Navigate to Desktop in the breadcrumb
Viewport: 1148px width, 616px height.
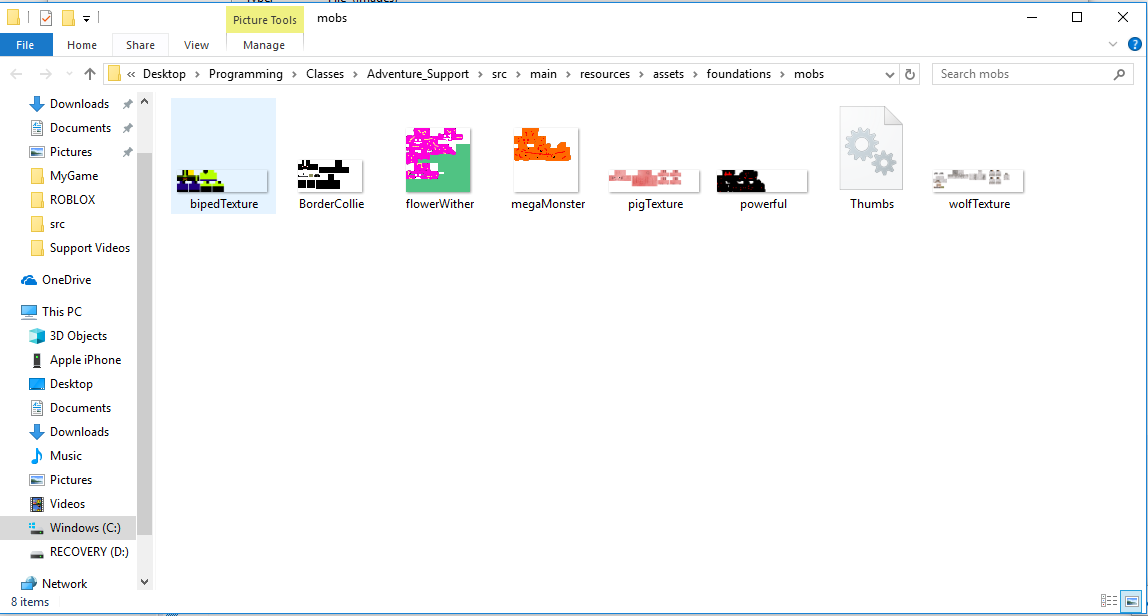click(x=164, y=74)
